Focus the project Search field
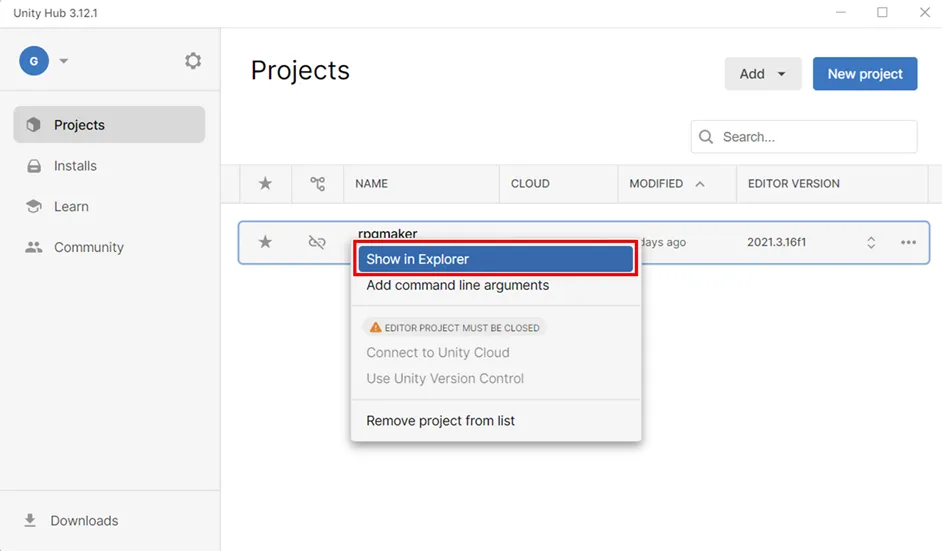The width and height of the screenshot is (942, 551). click(x=813, y=137)
